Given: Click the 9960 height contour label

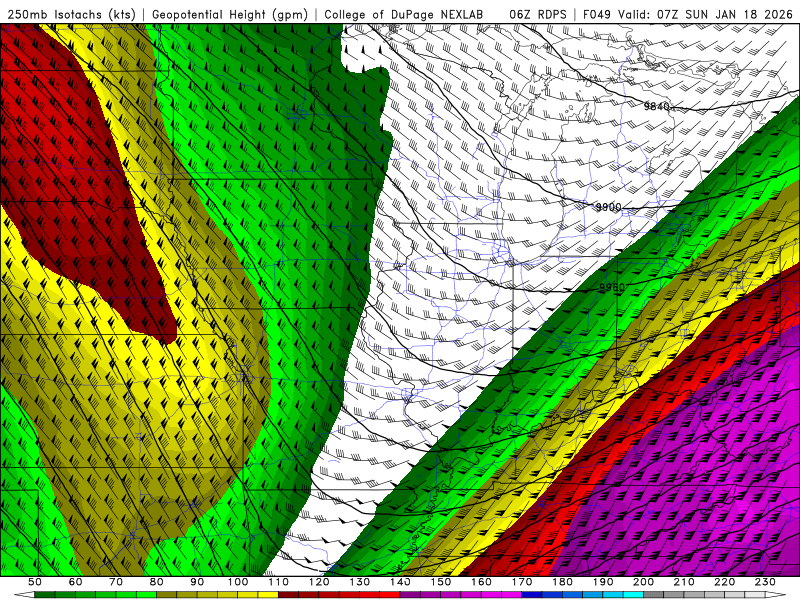Looking at the screenshot, I should [x=611, y=287].
